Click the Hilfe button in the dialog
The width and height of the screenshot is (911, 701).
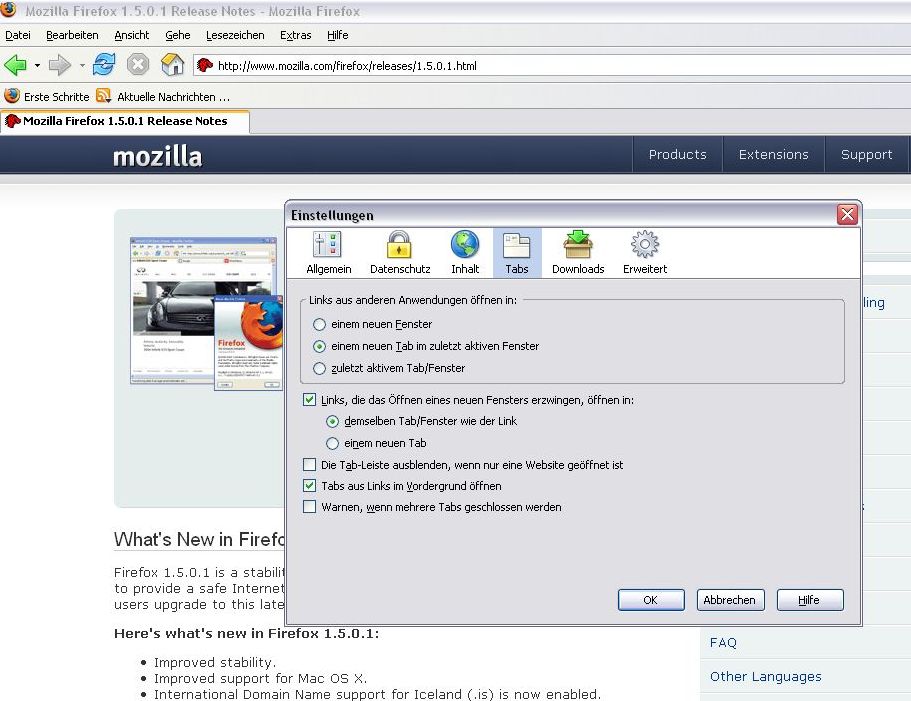(810, 600)
